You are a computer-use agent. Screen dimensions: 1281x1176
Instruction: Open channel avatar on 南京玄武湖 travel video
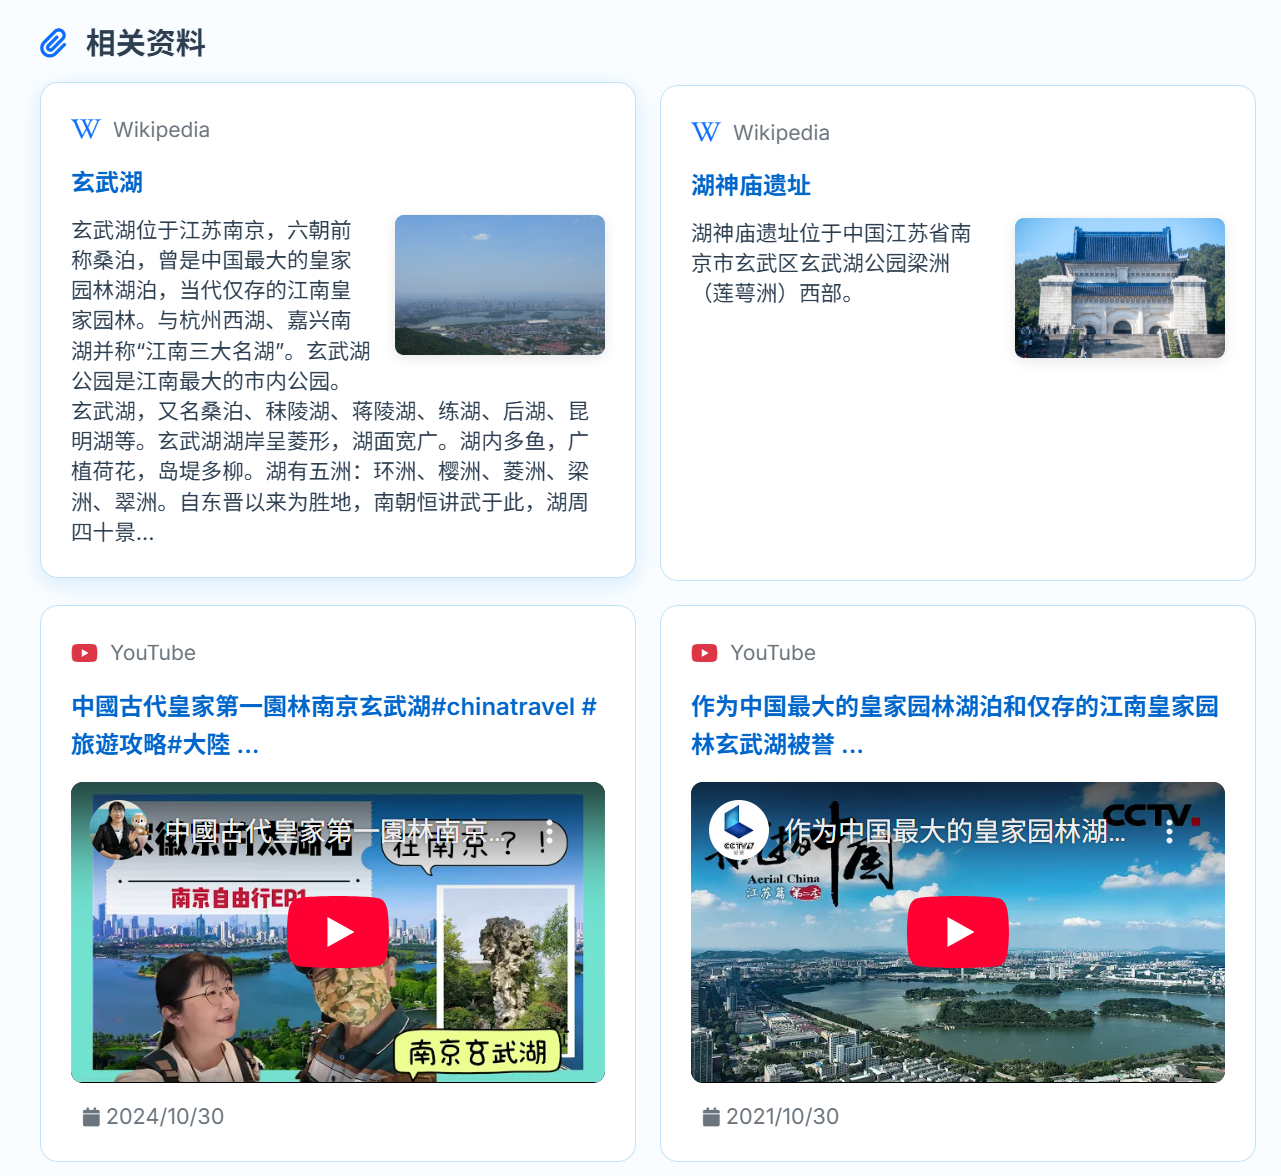click(x=119, y=829)
